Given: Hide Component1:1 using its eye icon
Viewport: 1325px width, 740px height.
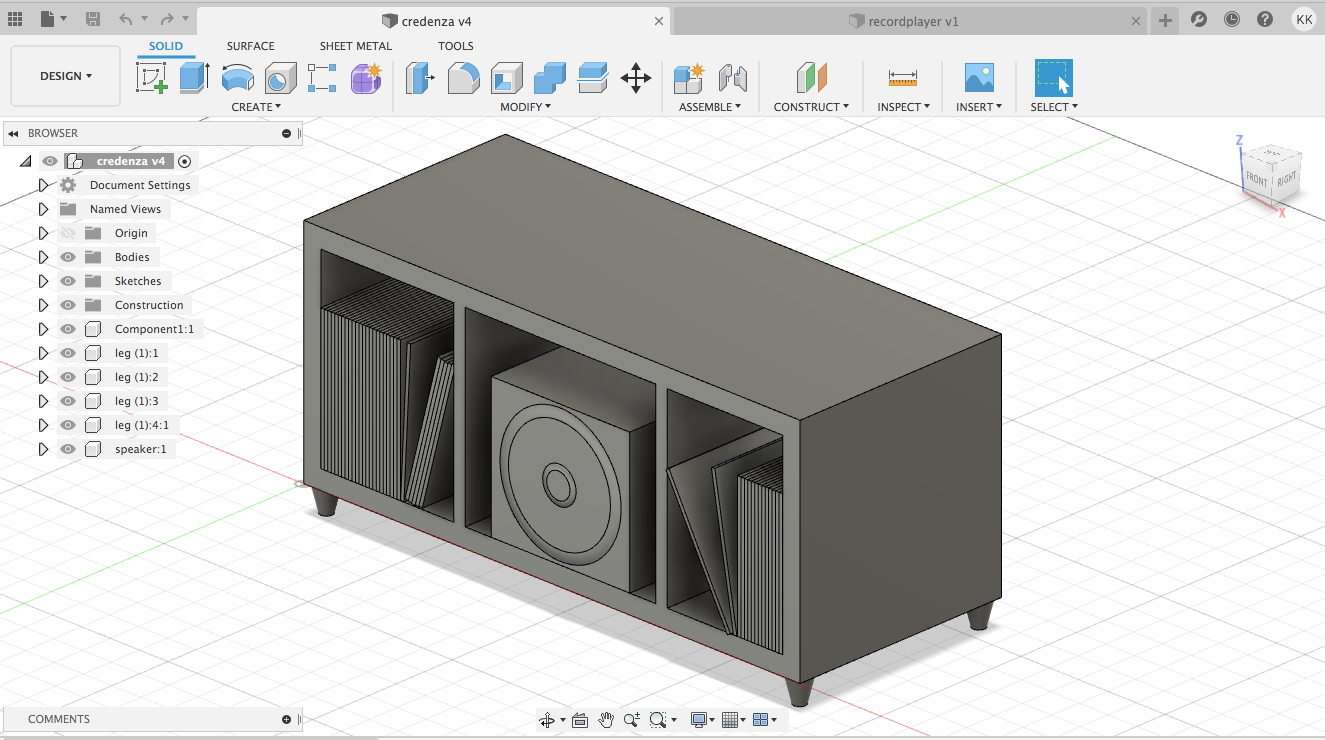Looking at the screenshot, I should coord(68,329).
